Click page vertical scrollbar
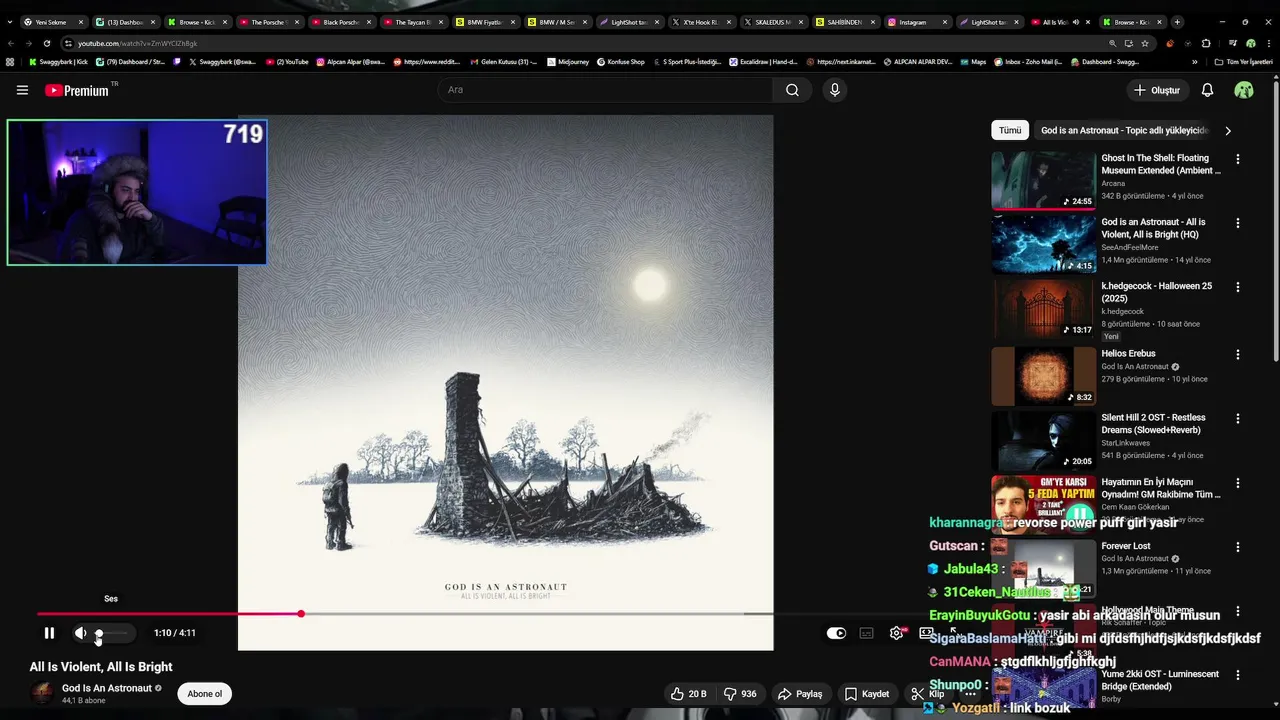This screenshot has width=1280, height=720. (1275, 220)
